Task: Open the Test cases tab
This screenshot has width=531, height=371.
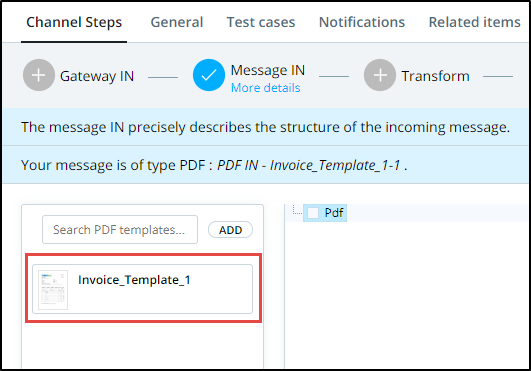Action: pos(261,22)
